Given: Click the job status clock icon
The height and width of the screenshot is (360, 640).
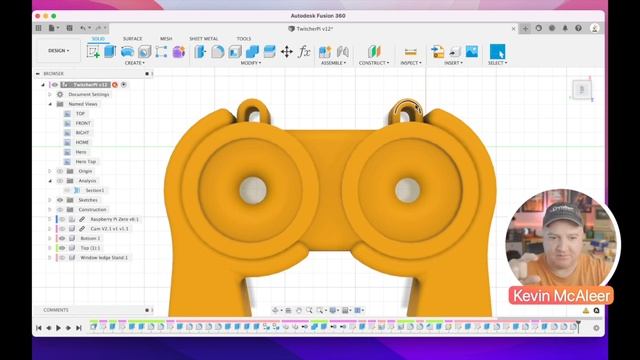Looking at the screenshot, I should coord(552,28).
